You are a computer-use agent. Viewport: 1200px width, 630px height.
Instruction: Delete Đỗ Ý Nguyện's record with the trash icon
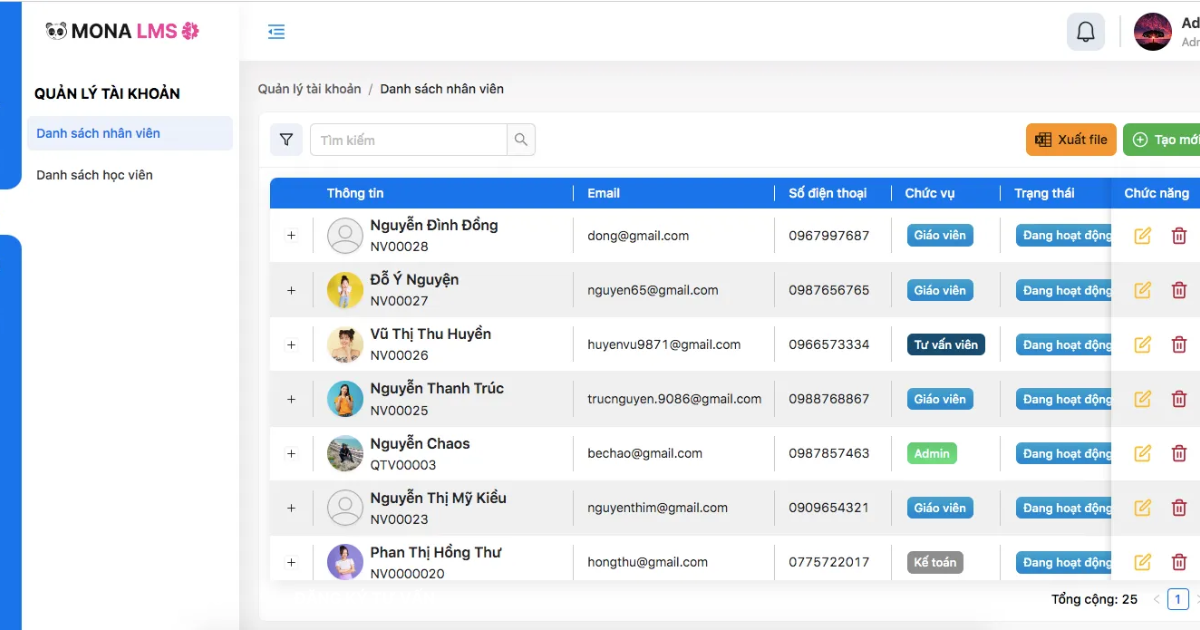[1179, 290]
